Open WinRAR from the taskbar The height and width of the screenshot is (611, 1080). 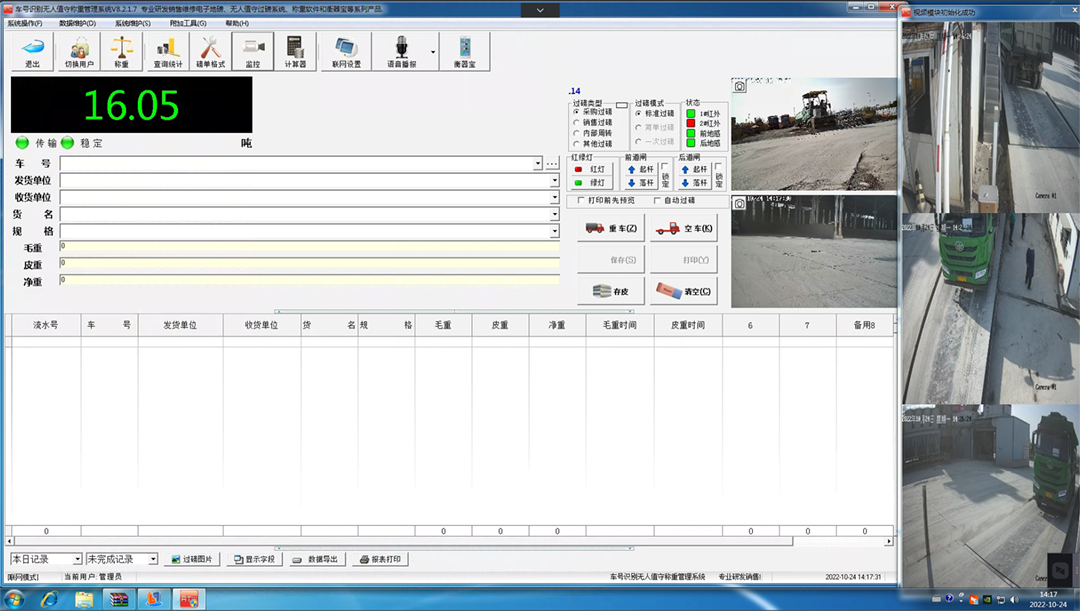click(x=119, y=599)
